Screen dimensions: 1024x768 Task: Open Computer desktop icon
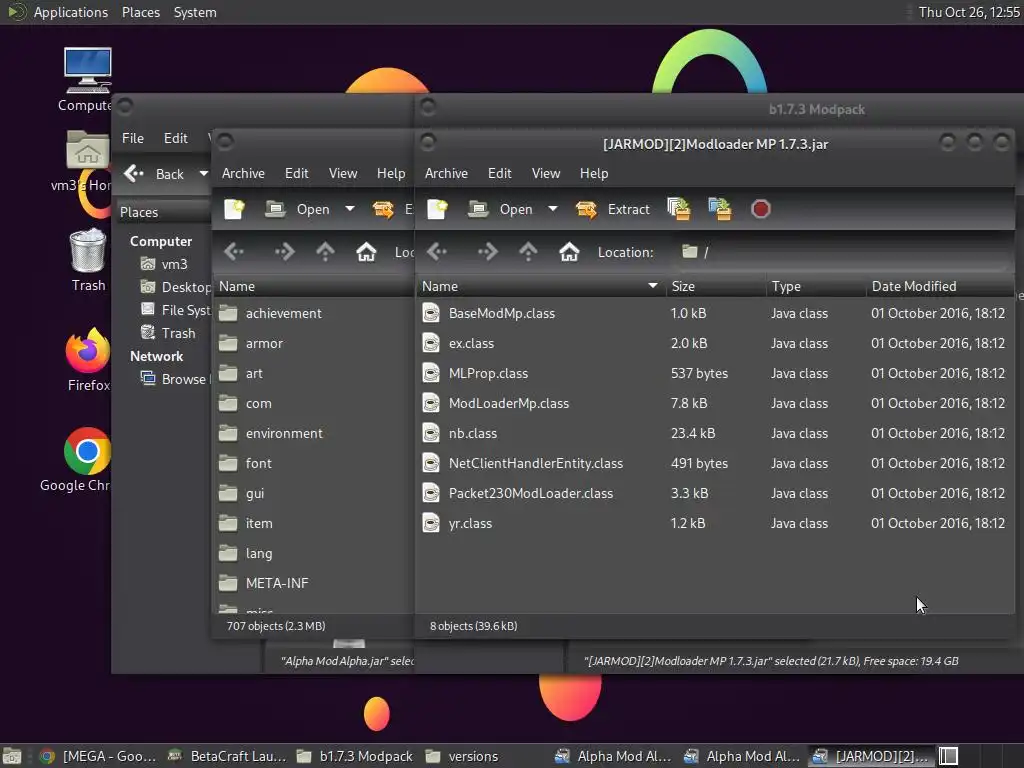(x=87, y=80)
